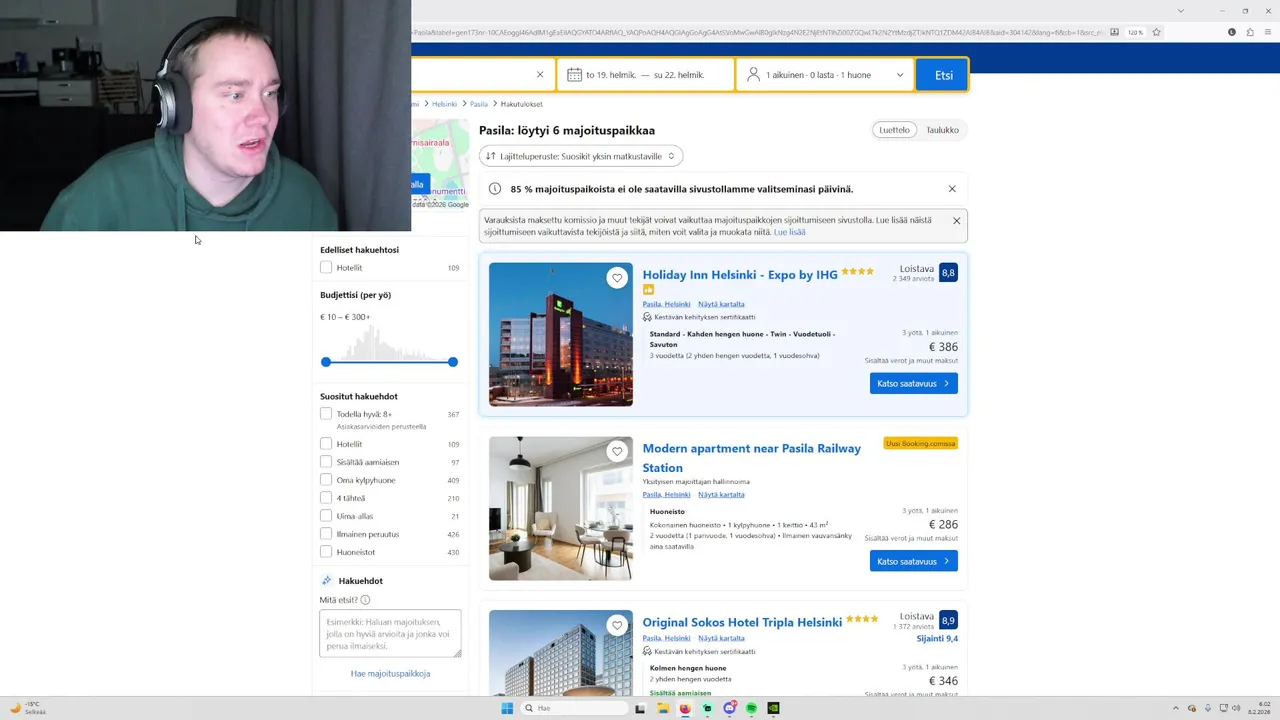Click Etsi search button

(943, 75)
